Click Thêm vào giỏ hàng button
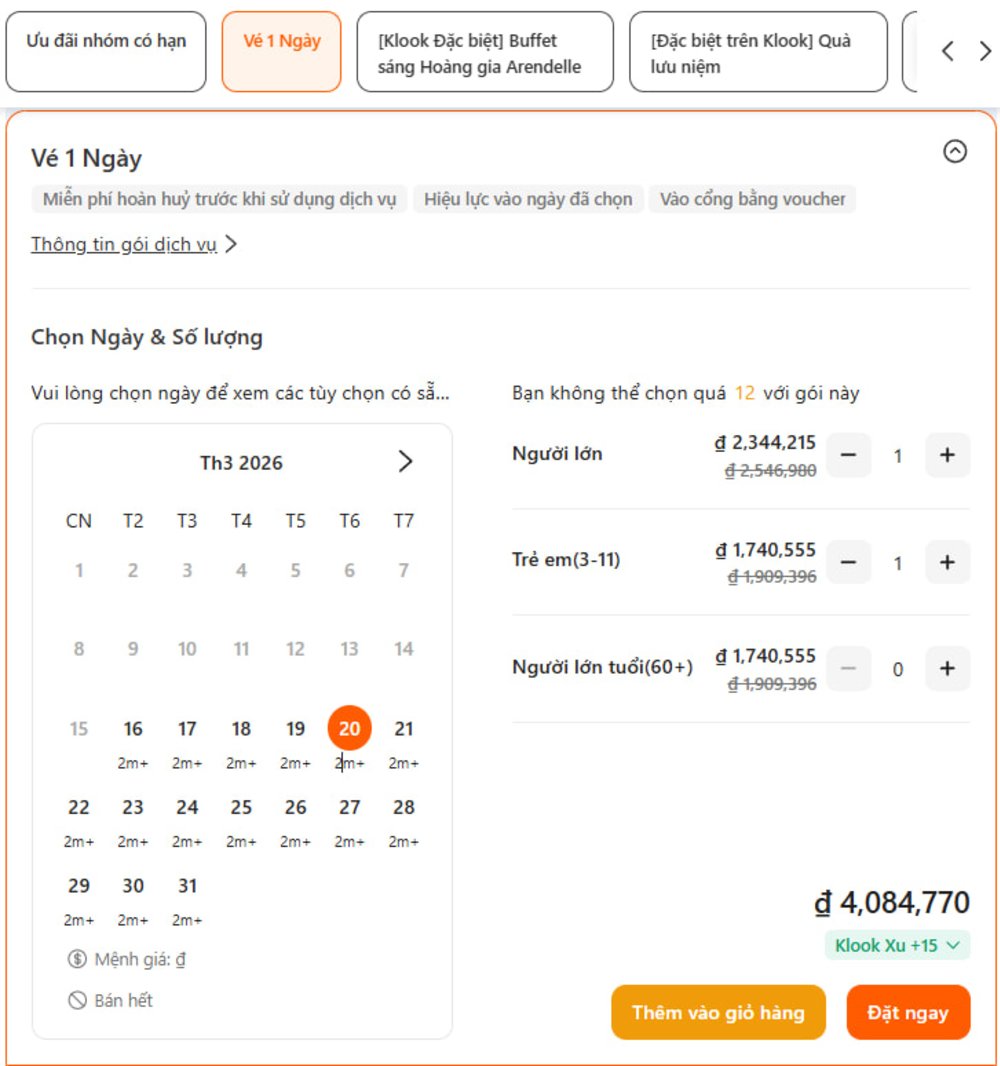 718,1012
